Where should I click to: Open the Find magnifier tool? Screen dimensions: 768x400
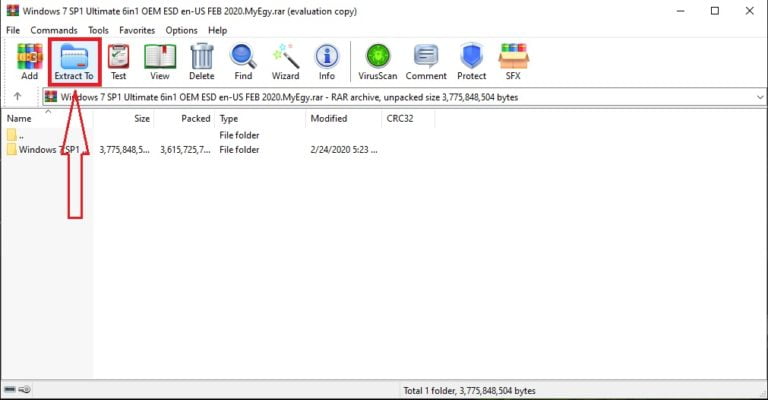243,62
